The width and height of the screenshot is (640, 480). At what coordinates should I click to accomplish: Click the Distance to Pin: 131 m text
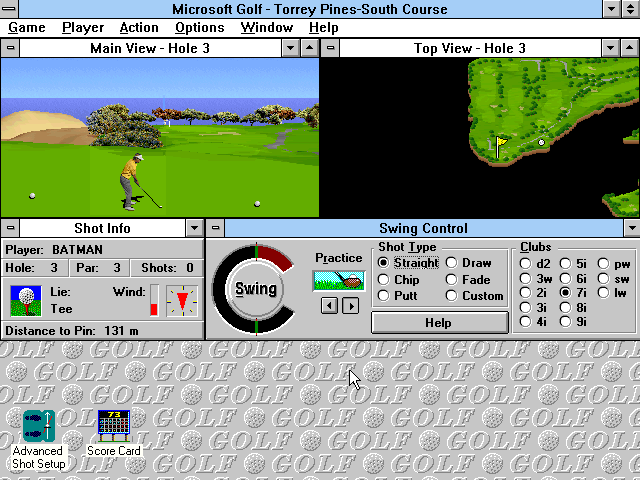(x=72, y=331)
